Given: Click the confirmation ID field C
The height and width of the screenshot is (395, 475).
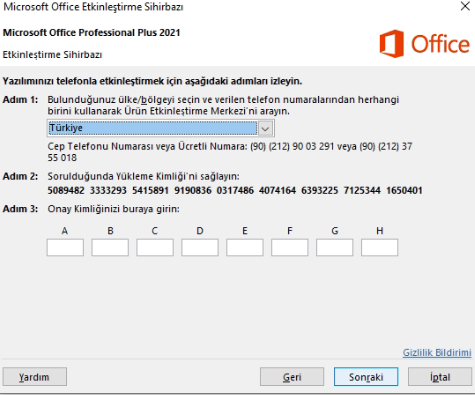Looking at the screenshot, I should 155,247.
